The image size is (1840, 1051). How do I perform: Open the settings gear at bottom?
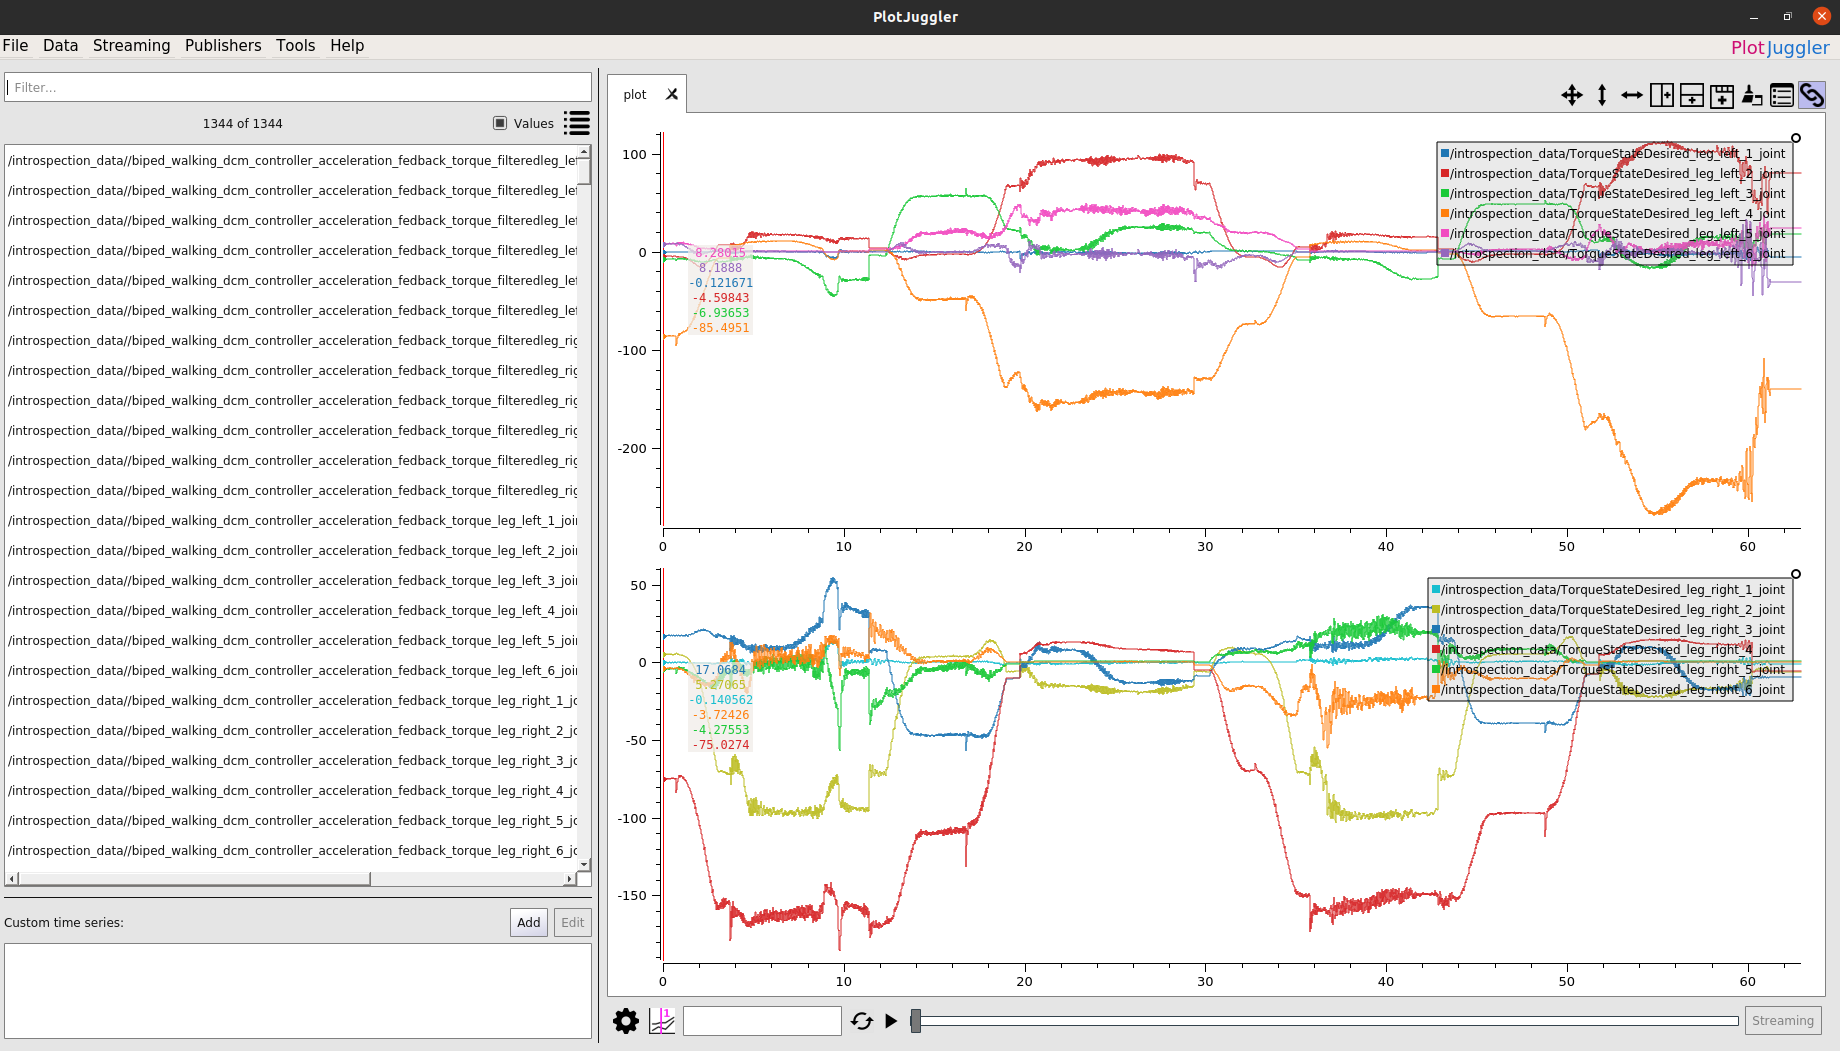(626, 1021)
